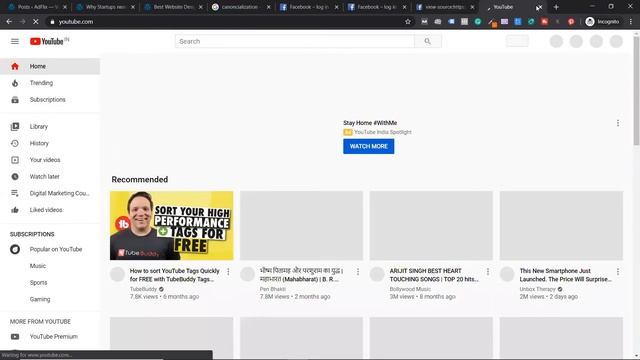Click the address bar URL youtube.com
The width and height of the screenshot is (640, 360).
point(76,22)
